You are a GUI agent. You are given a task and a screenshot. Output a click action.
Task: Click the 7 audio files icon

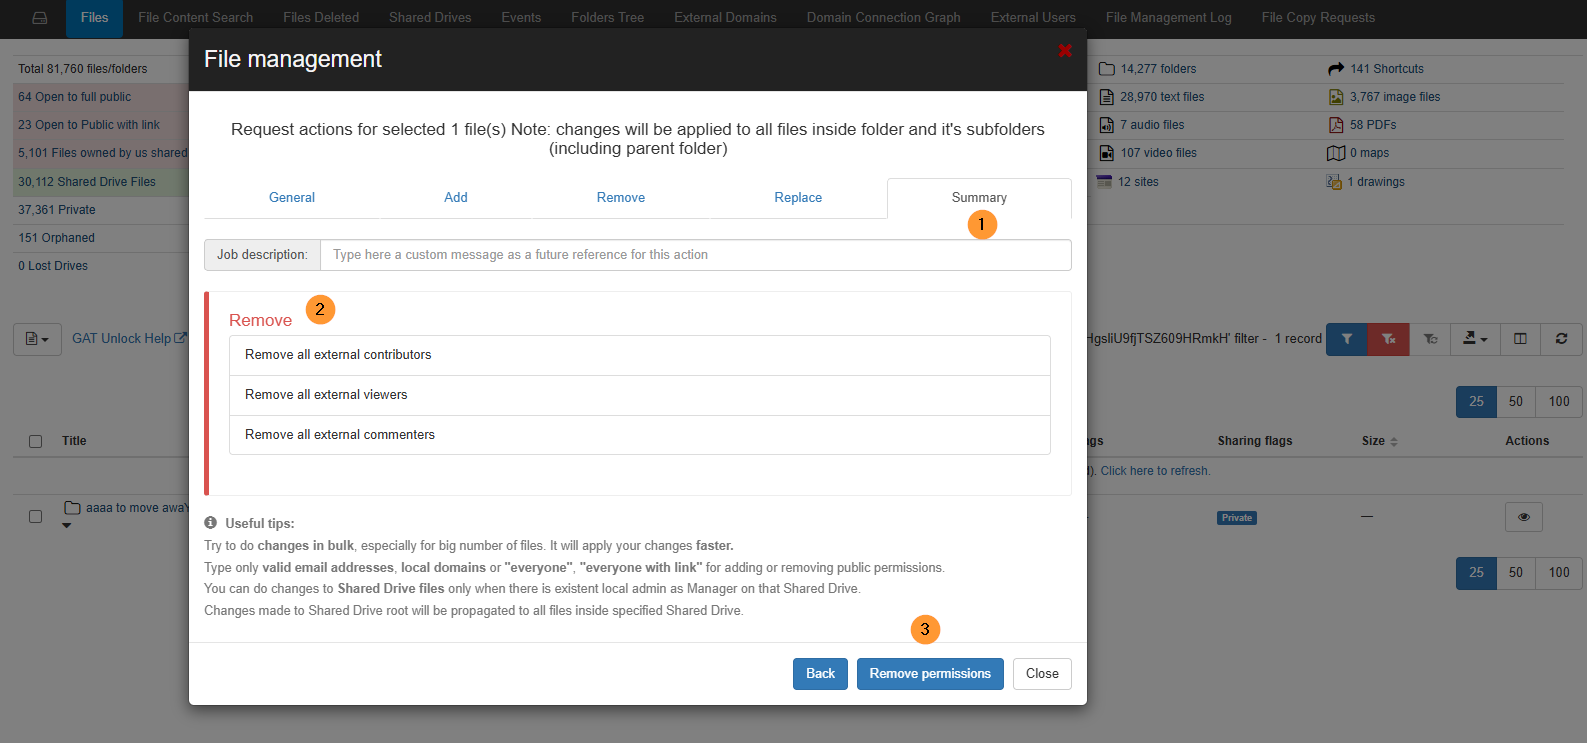point(1107,125)
